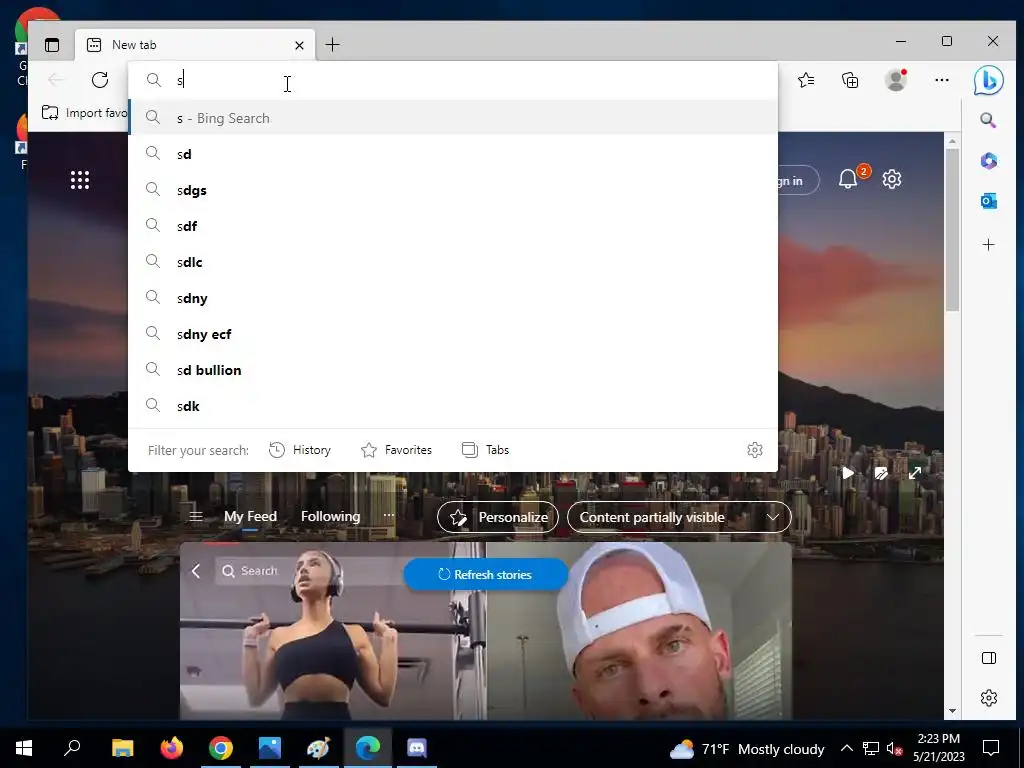This screenshot has height=768, width=1024.
Task: Filter search by Tabs
Action: click(x=485, y=450)
